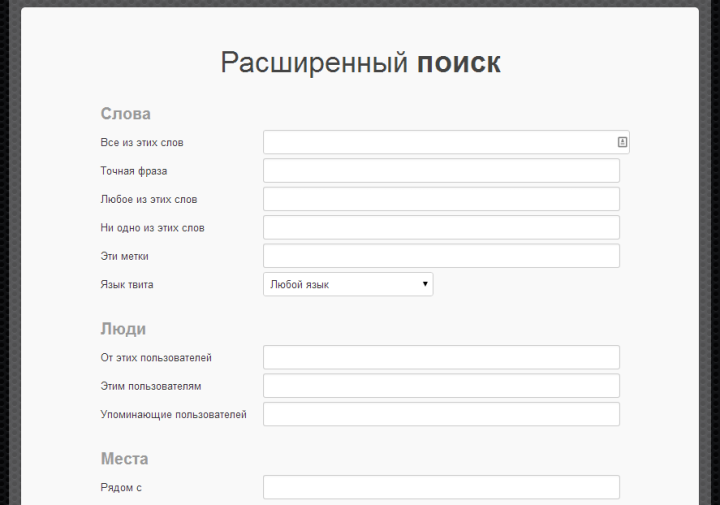Viewport: 720px width, 505px height.
Task: Click the "Упоминающие пользователей" input box
Action: coord(441,414)
